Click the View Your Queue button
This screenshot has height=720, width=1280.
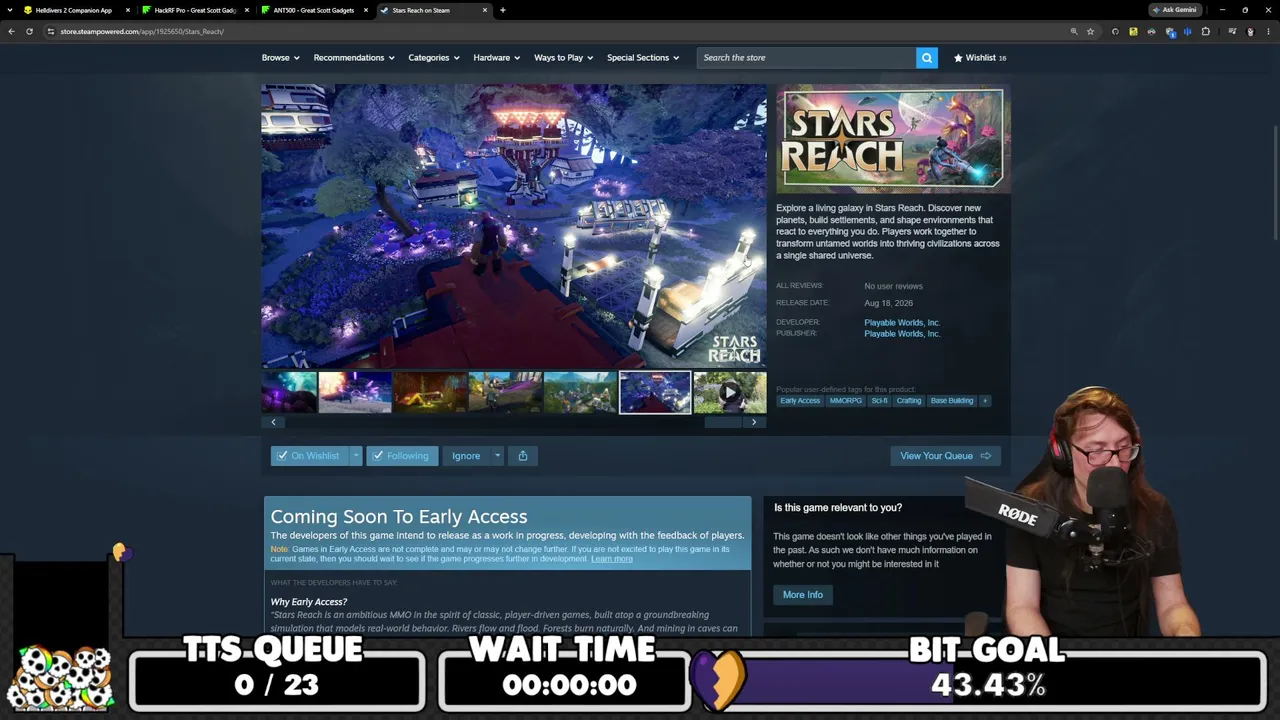[x=945, y=456]
